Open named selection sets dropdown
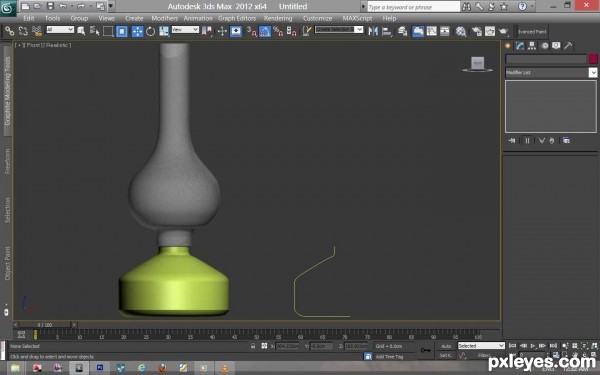This screenshot has height=375, width=600. click(339, 29)
